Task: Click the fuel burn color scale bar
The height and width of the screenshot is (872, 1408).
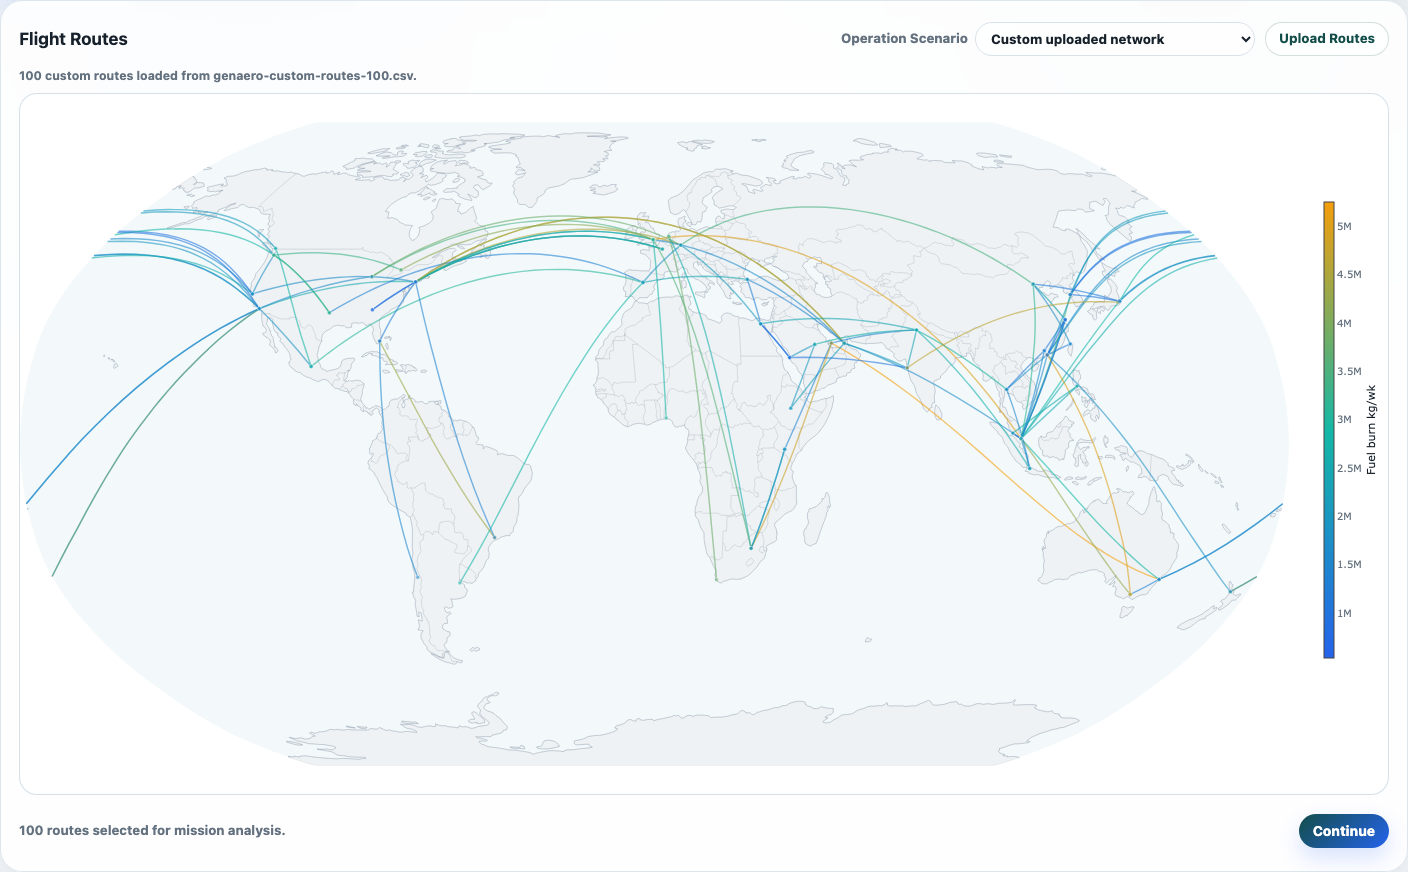Action: (x=1329, y=430)
